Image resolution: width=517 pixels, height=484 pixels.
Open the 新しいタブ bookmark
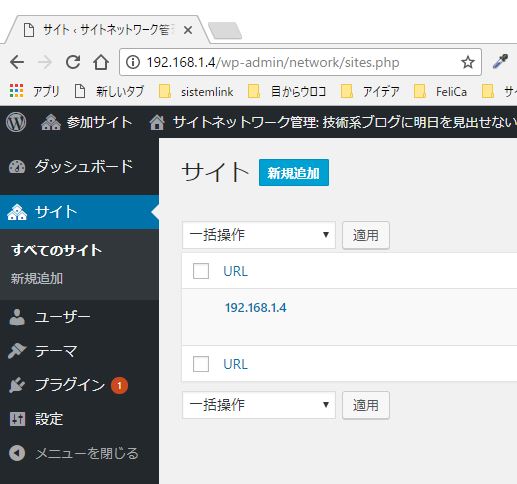coord(109,91)
